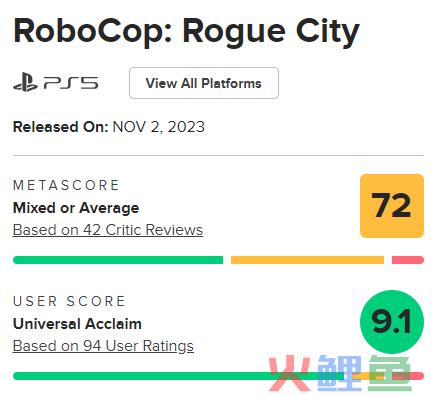
Task: Open the Based on 94 User Ratings link
Action: [103, 346]
